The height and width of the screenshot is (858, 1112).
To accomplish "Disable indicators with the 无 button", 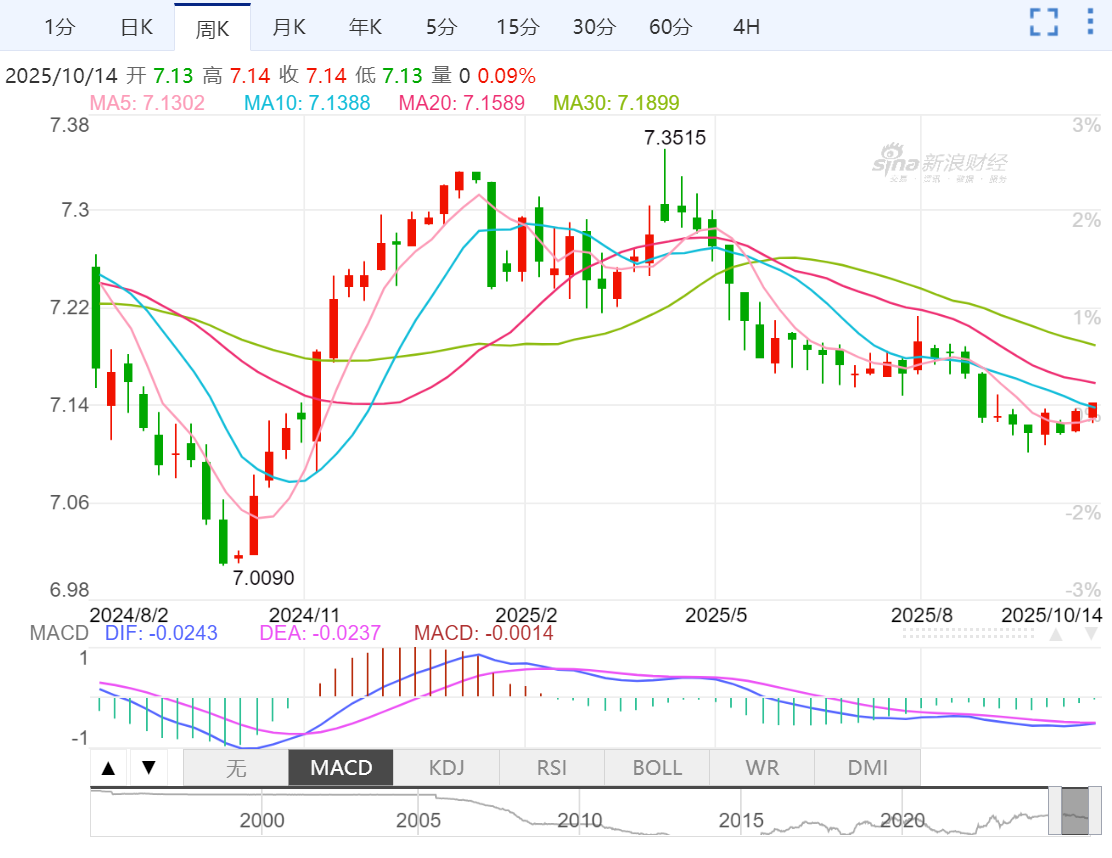I will (235, 768).
